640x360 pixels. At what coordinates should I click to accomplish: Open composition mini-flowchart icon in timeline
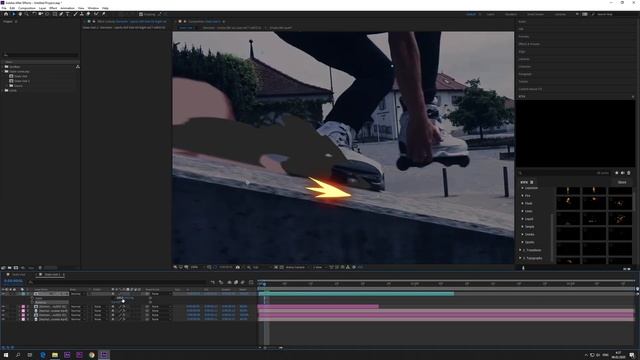pyautogui.click(x=213, y=282)
